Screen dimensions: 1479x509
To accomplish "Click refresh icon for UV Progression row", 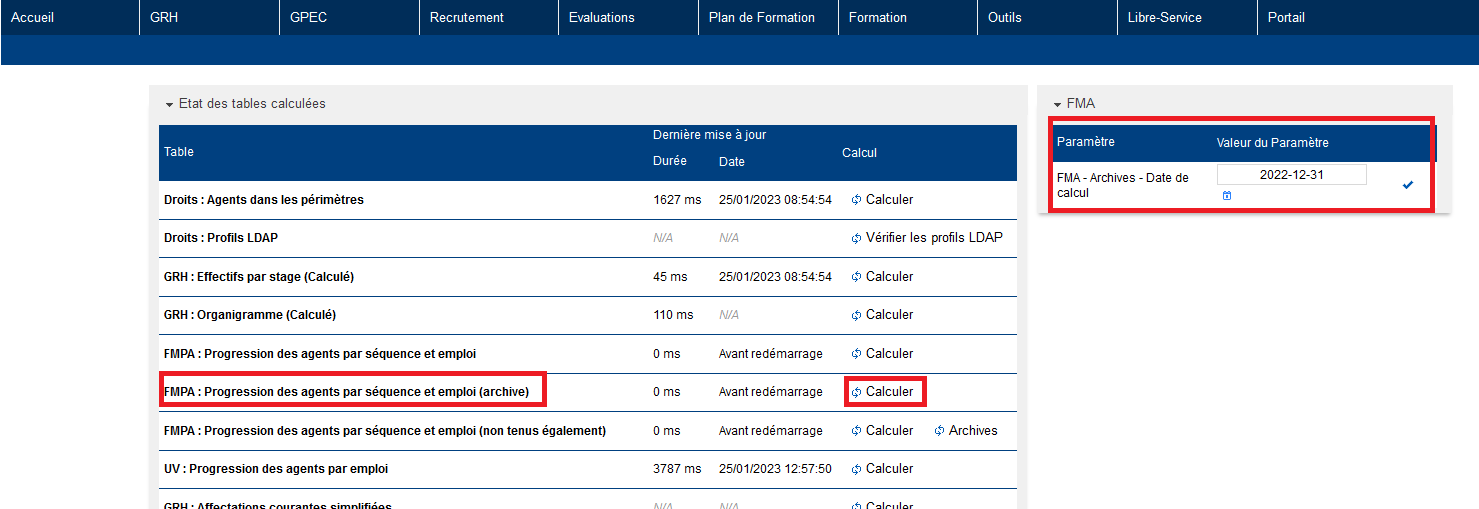I will [x=856, y=469].
